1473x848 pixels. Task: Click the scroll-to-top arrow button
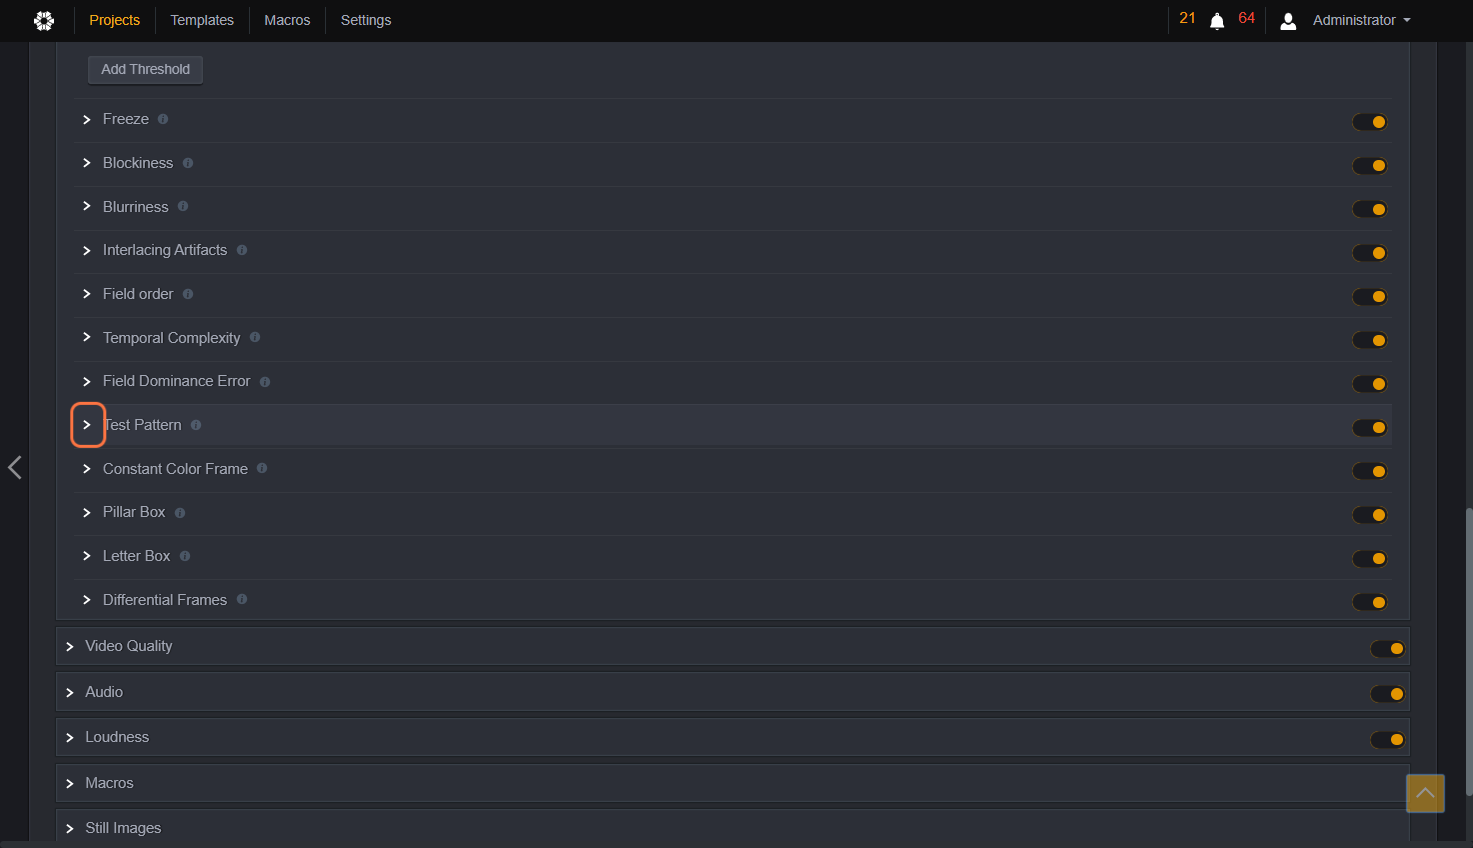tap(1425, 793)
